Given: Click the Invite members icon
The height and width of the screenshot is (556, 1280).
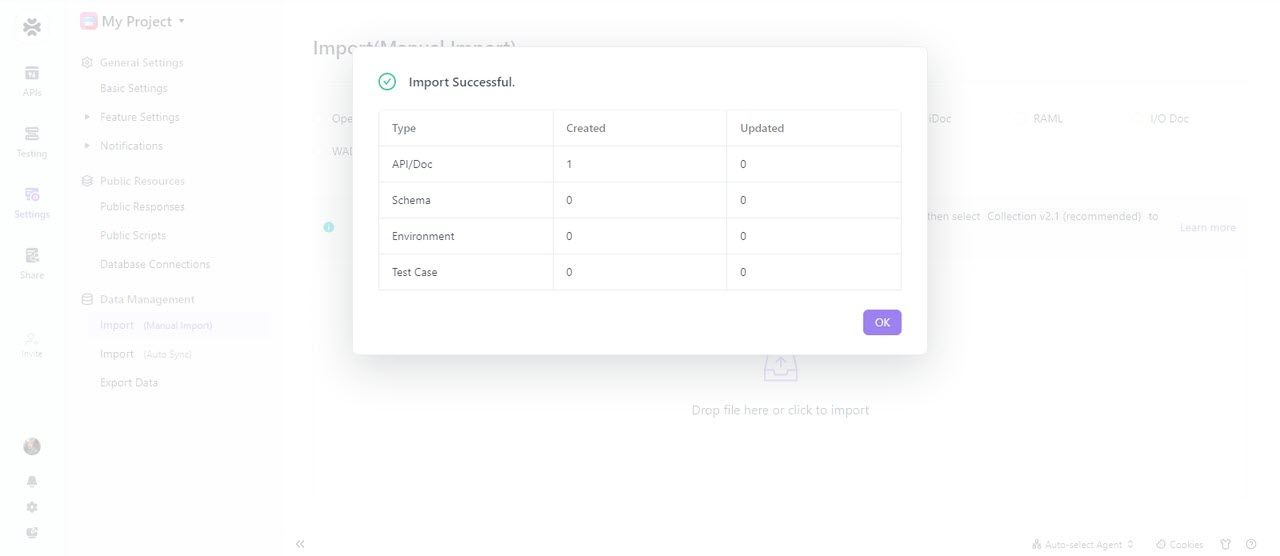Looking at the screenshot, I should (32, 344).
